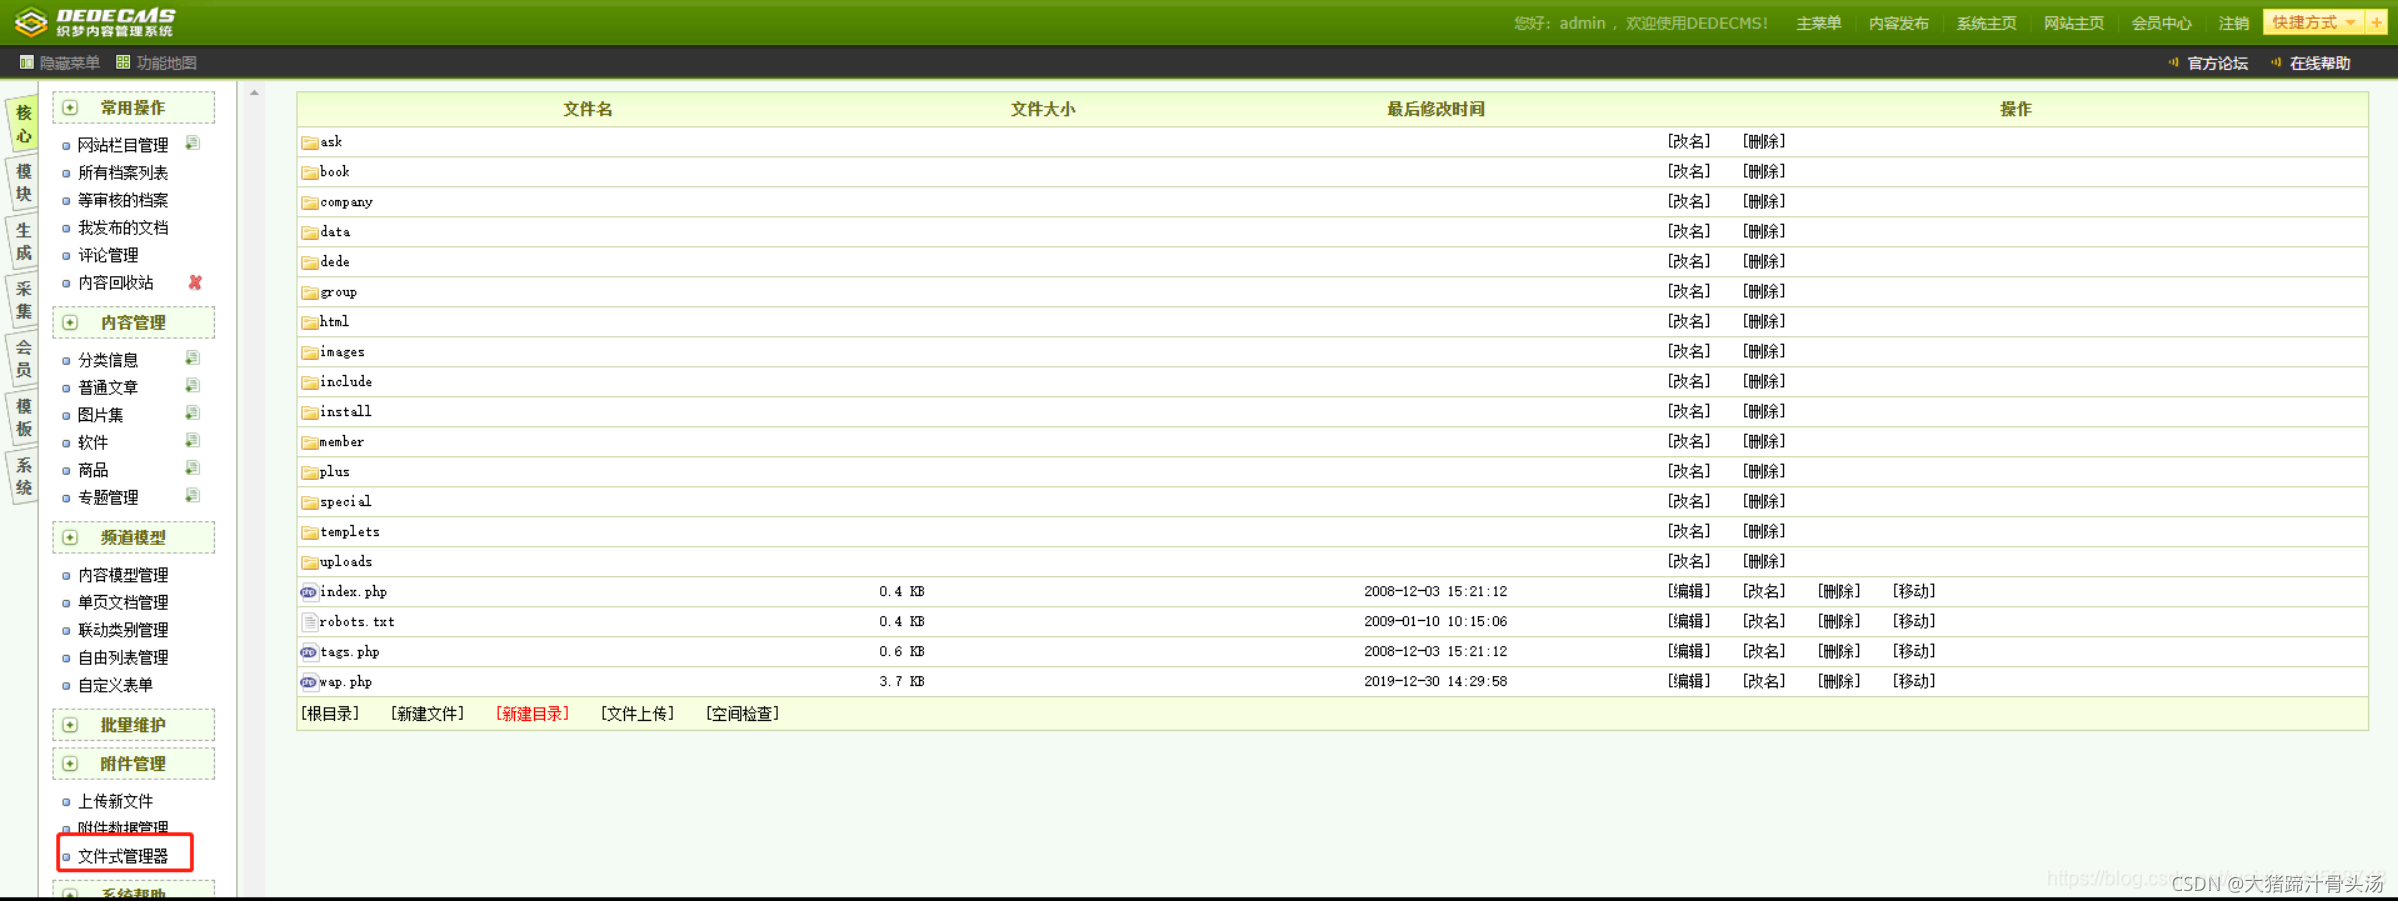Image resolution: width=2398 pixels, height=902 pixels.
Task: Open the 快捷方式 dropdown
Action: tap(2314, 23)
